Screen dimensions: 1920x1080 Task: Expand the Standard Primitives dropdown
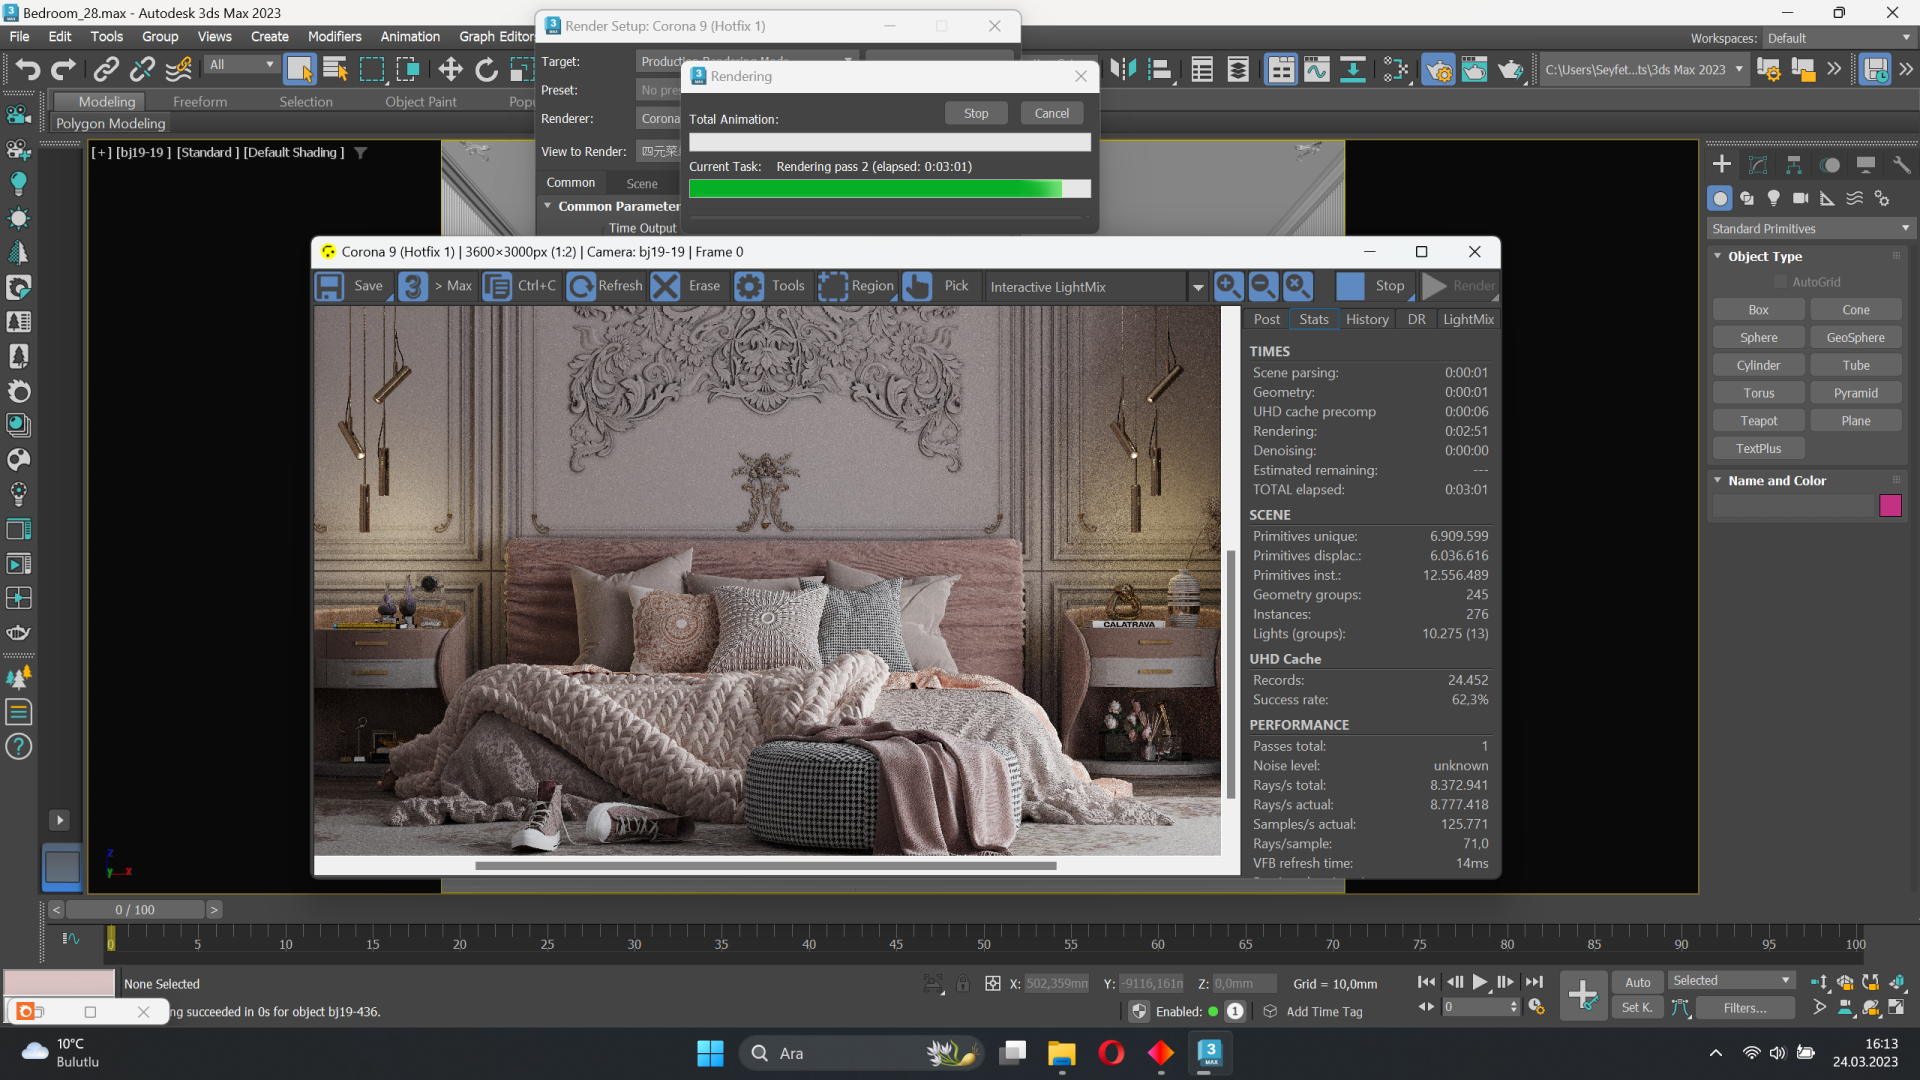click(x=1810, y=229)
